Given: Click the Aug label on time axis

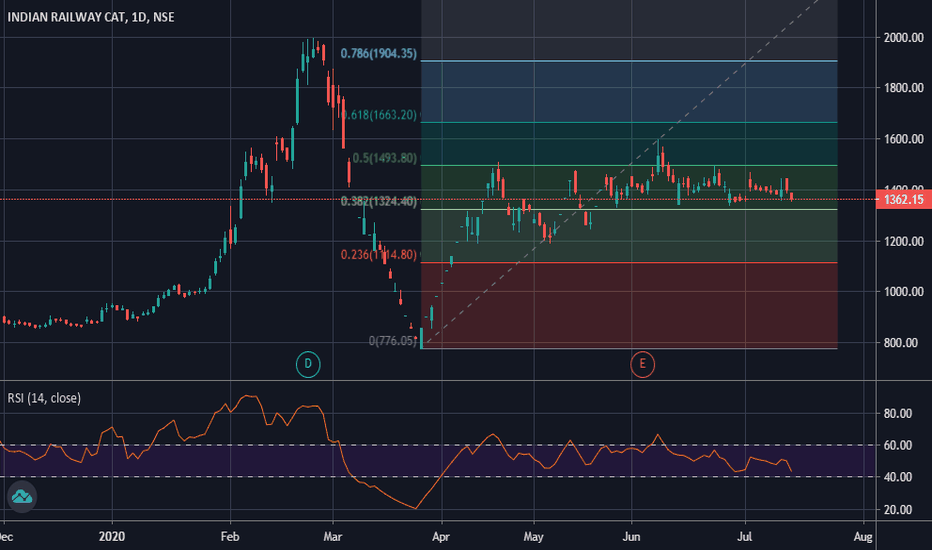Looking at the screenshot, I should click(863, 536).
